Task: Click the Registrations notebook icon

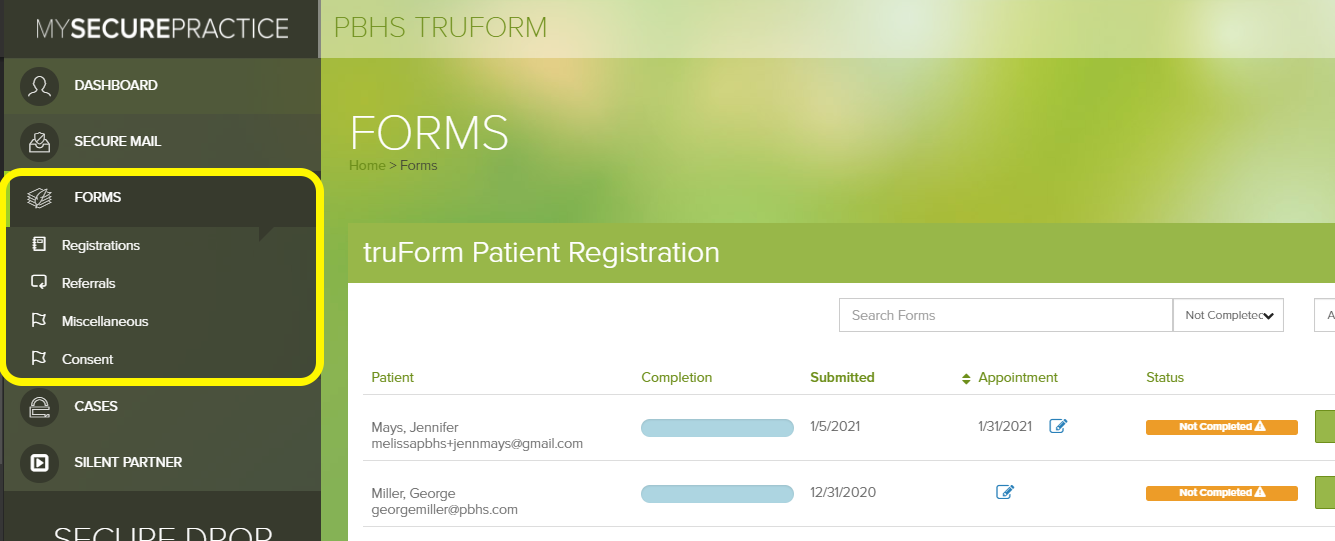Action: point(40,245)
